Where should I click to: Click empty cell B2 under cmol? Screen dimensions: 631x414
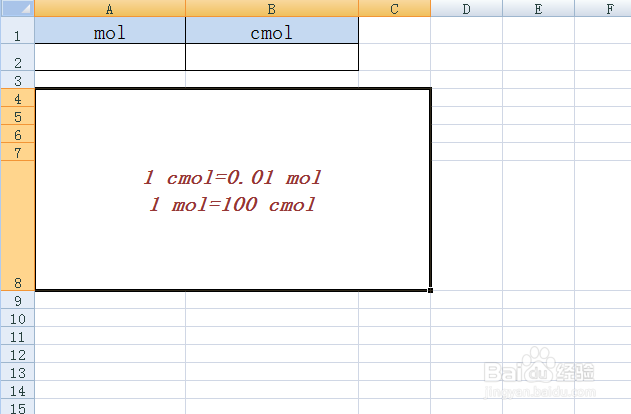[272, 57]
